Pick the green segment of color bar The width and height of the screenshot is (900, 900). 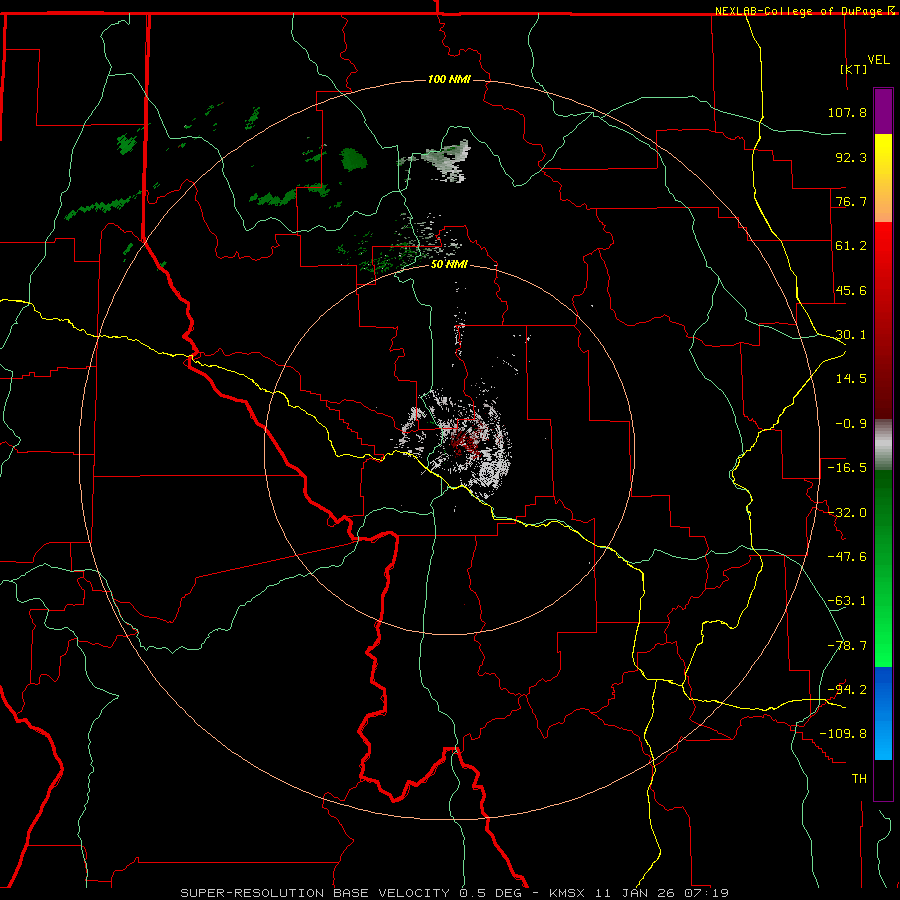(883, 568)
